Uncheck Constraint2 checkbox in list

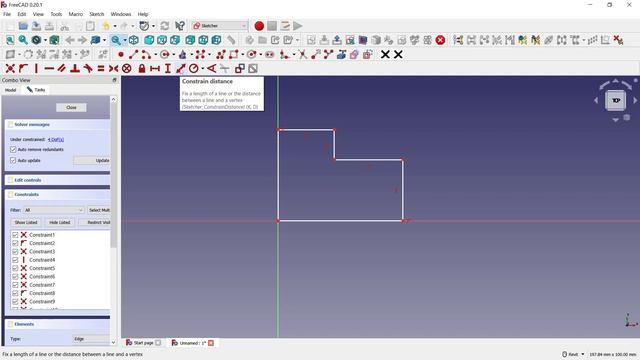click(x=15, y=243)
